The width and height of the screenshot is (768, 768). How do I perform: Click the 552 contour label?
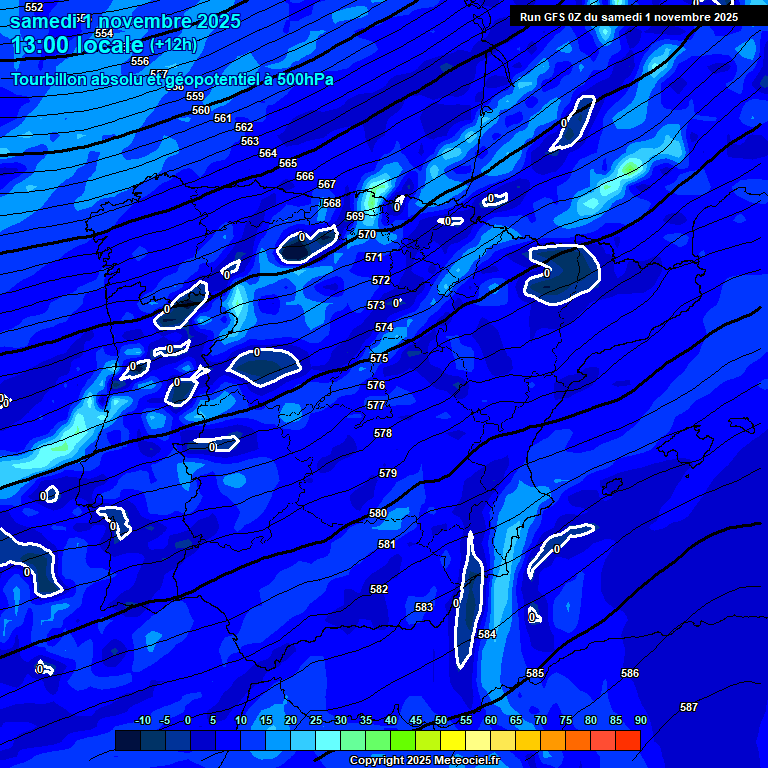click(34, 7)
